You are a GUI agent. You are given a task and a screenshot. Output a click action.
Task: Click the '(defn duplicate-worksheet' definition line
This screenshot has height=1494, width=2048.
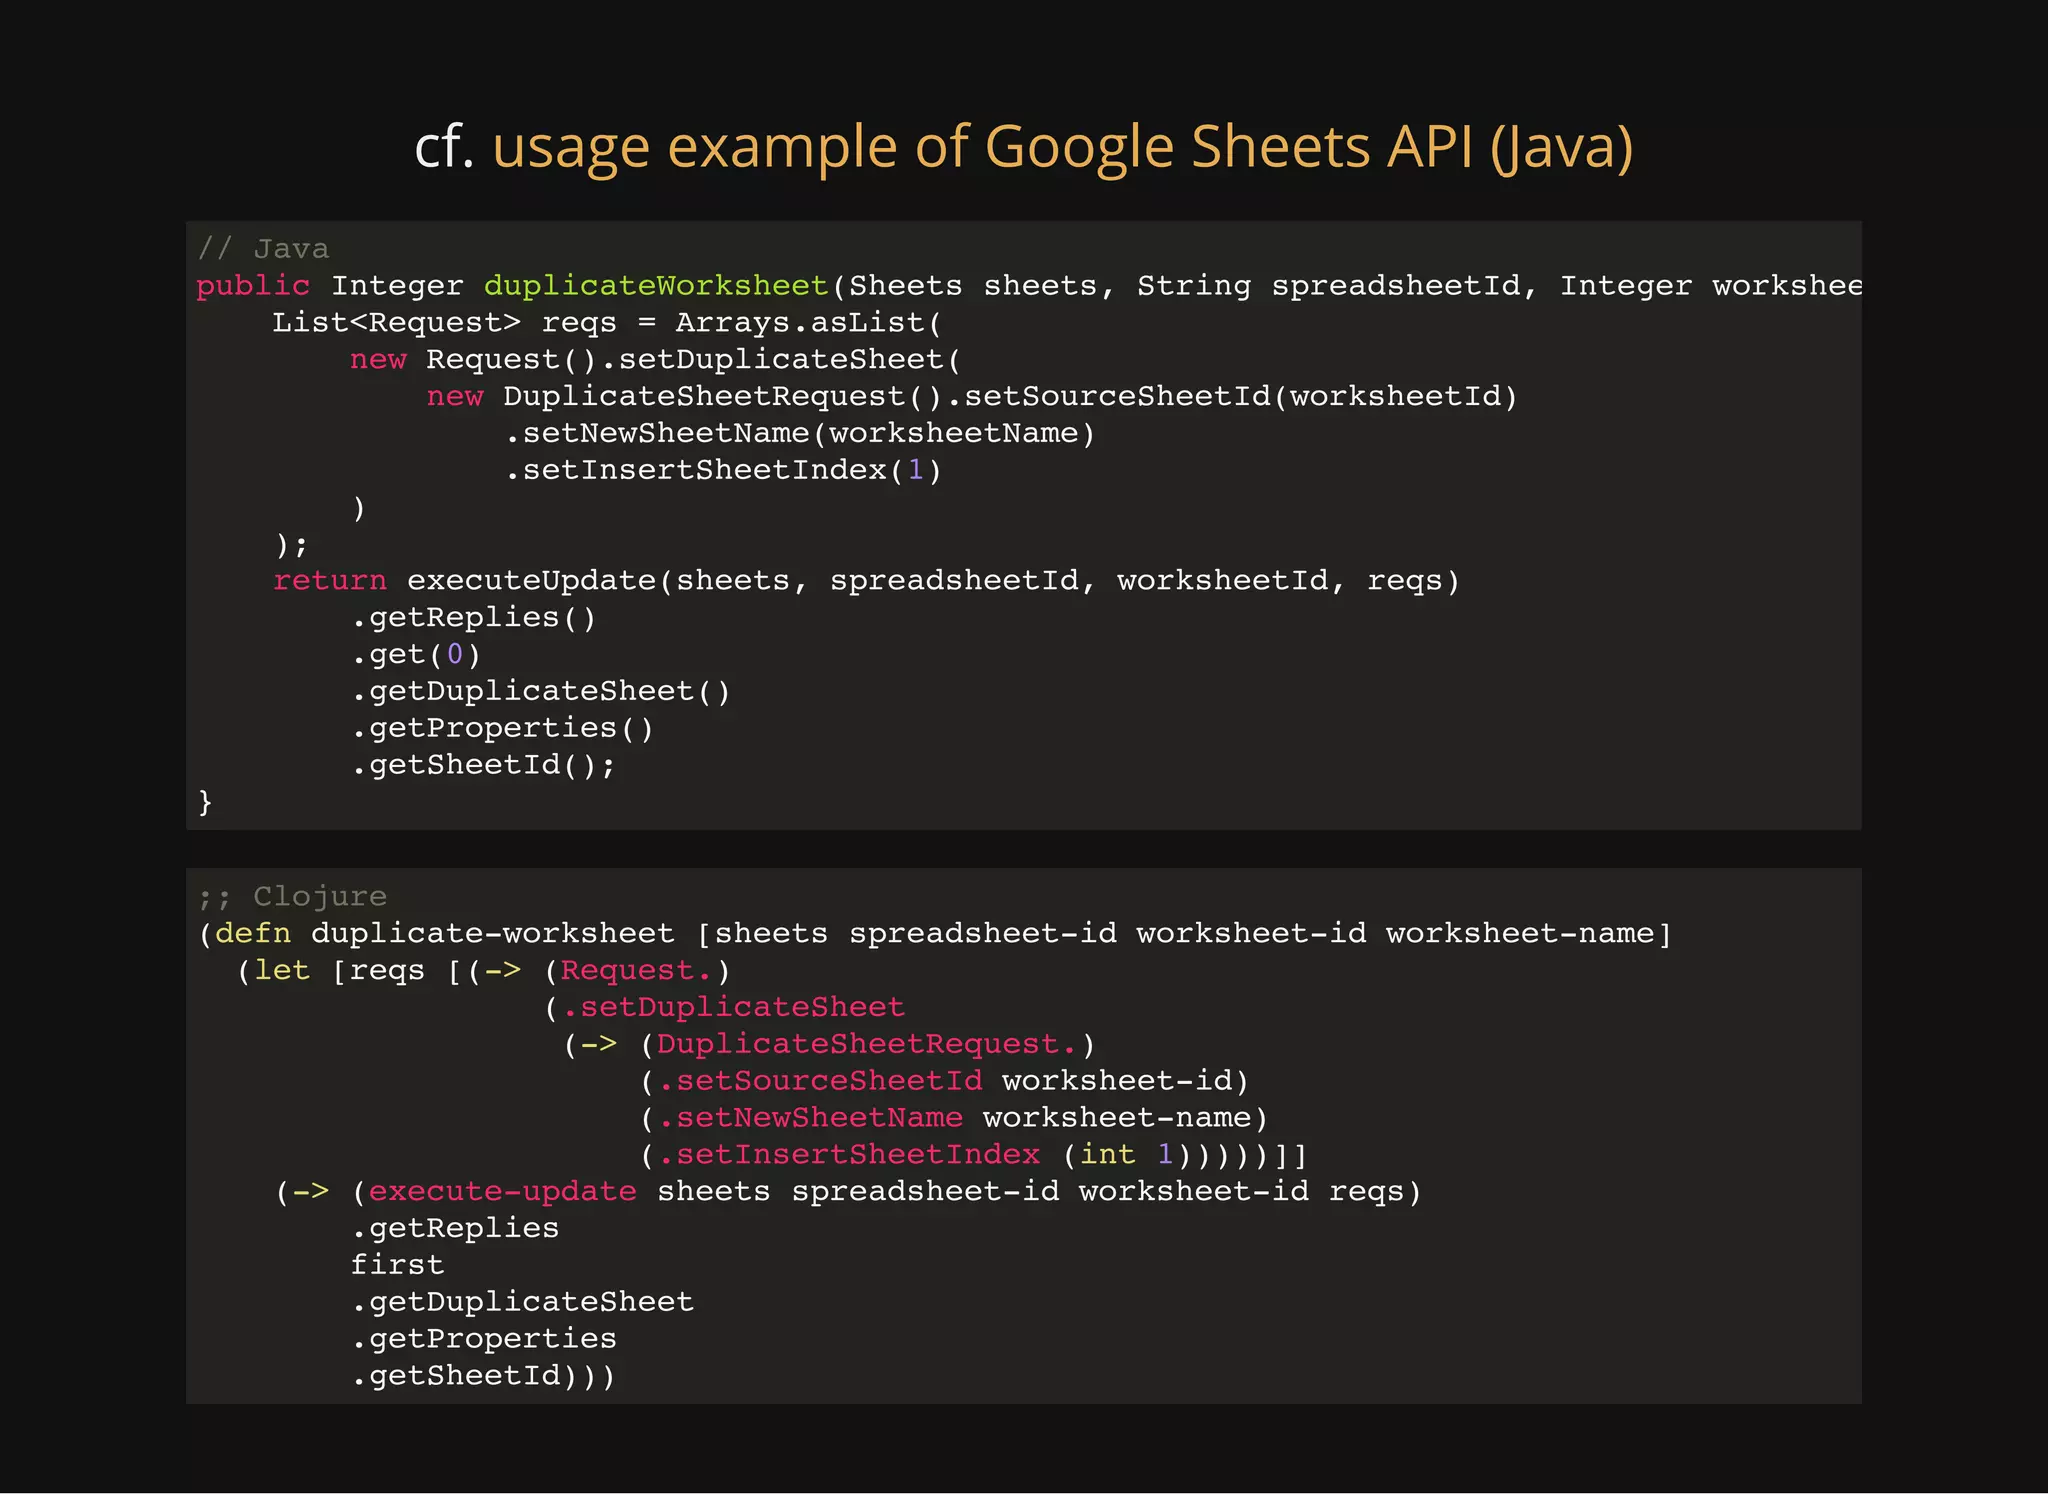935,934
